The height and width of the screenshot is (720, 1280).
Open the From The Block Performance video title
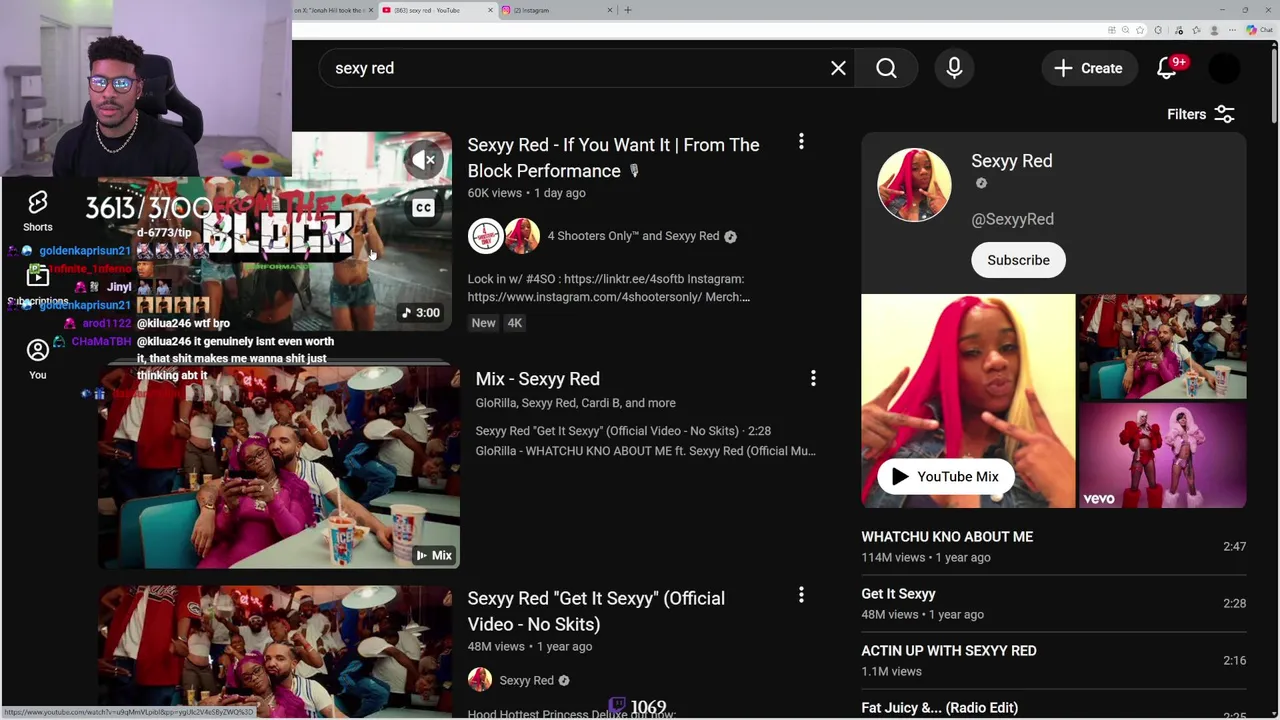click(613, 158)
